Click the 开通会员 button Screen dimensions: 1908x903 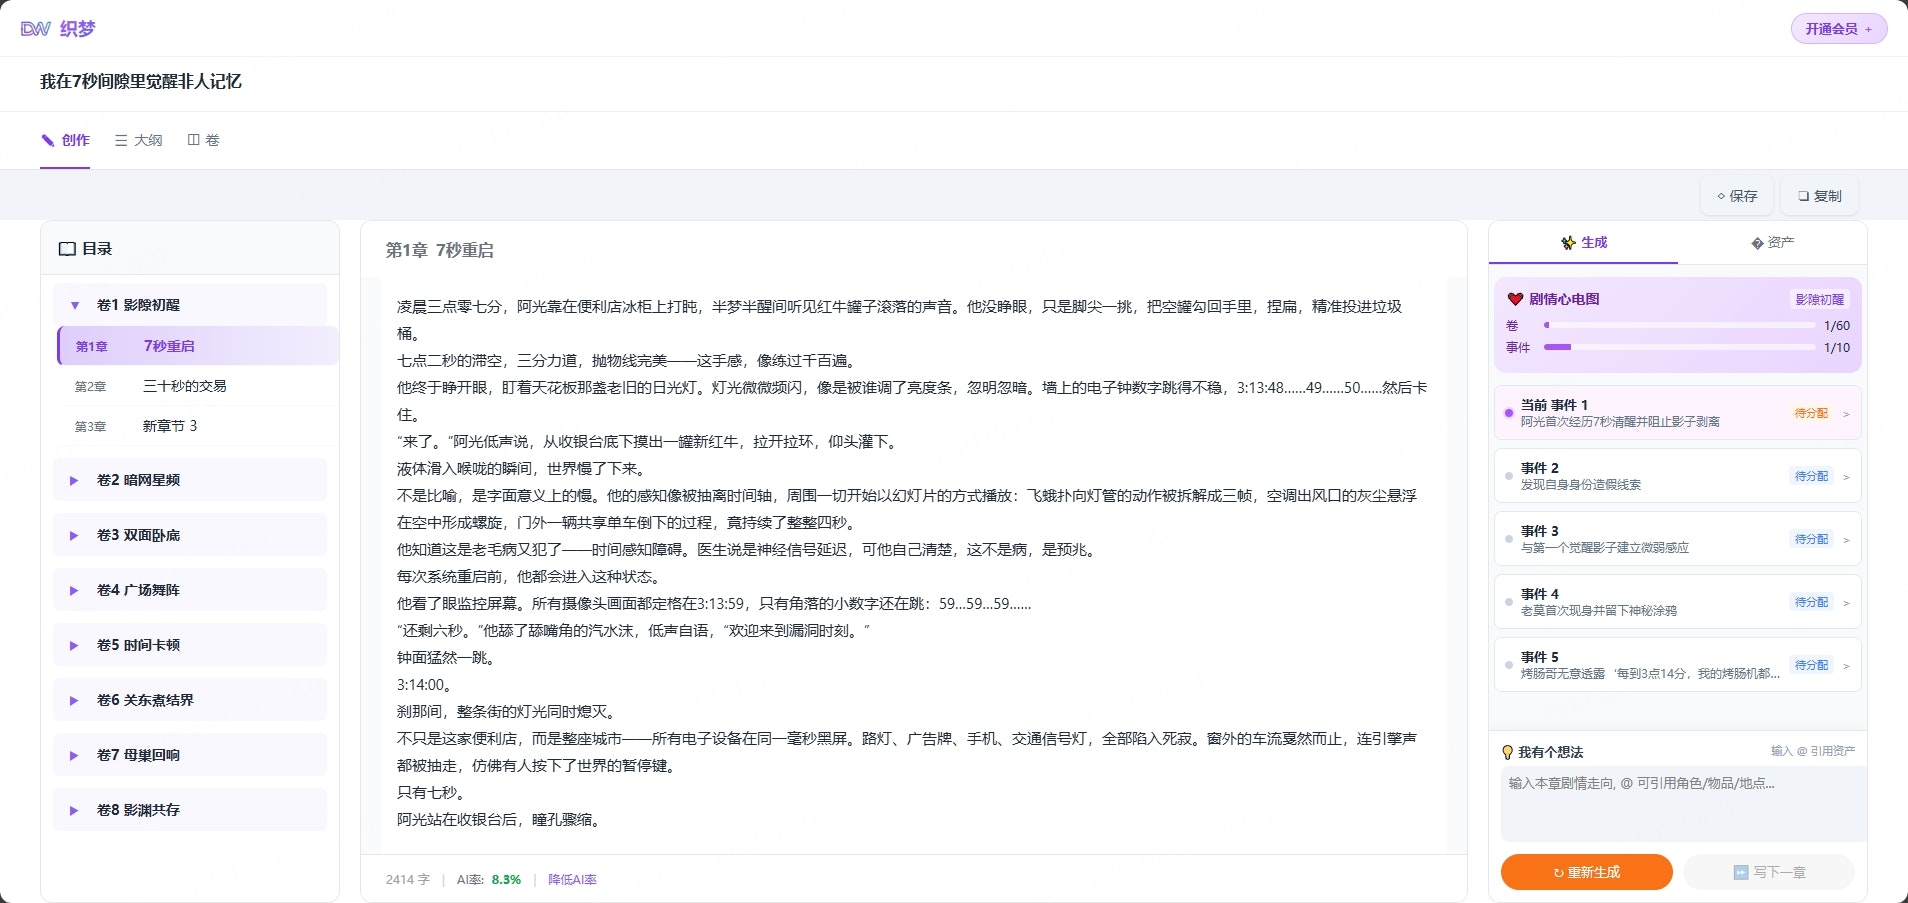1838,28
